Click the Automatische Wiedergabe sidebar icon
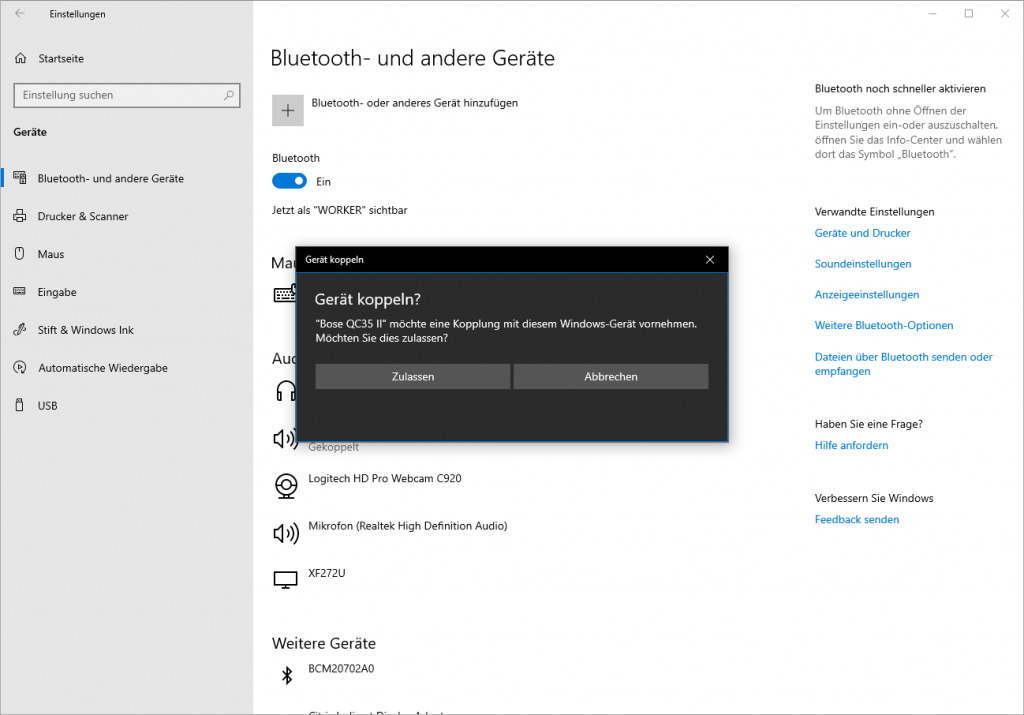This screenshot has height=715, width=1024. (22, 367)
